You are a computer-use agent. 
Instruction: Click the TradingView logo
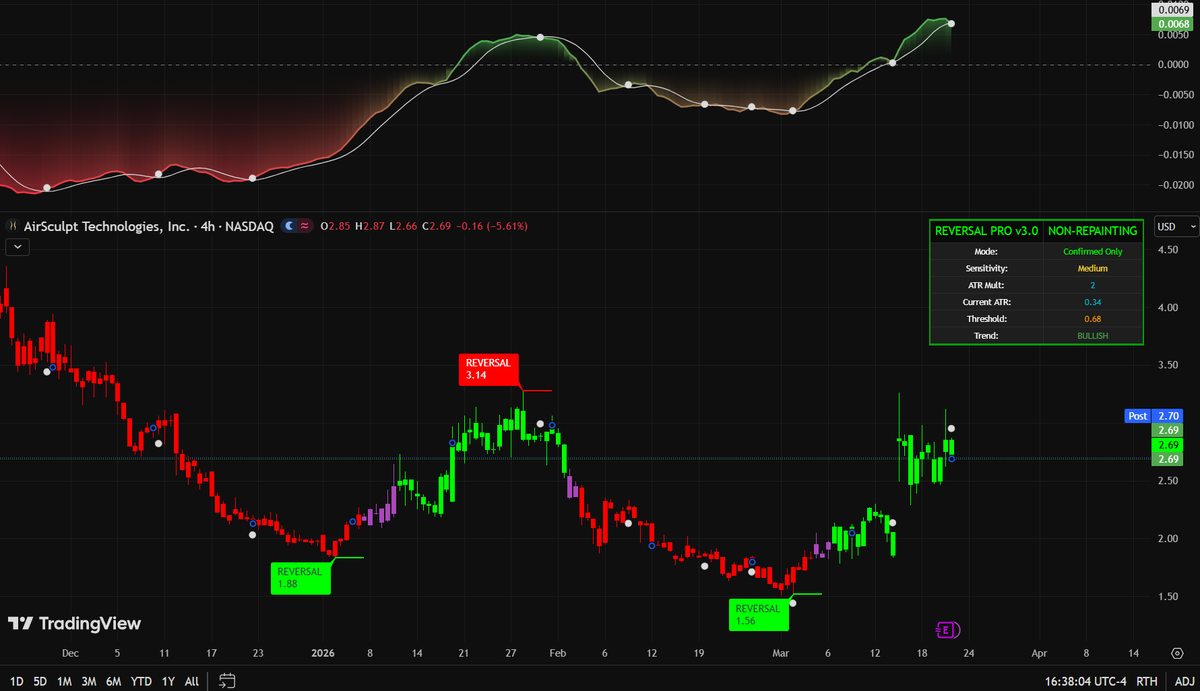coord(74,624)
